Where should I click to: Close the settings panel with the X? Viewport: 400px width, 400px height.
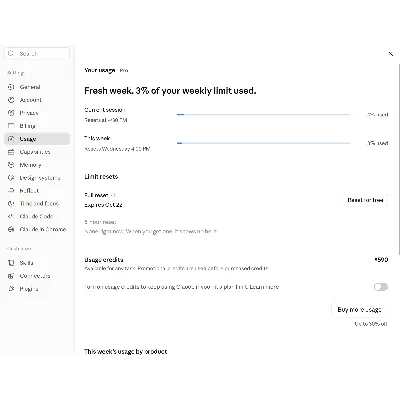click(391, 54)
